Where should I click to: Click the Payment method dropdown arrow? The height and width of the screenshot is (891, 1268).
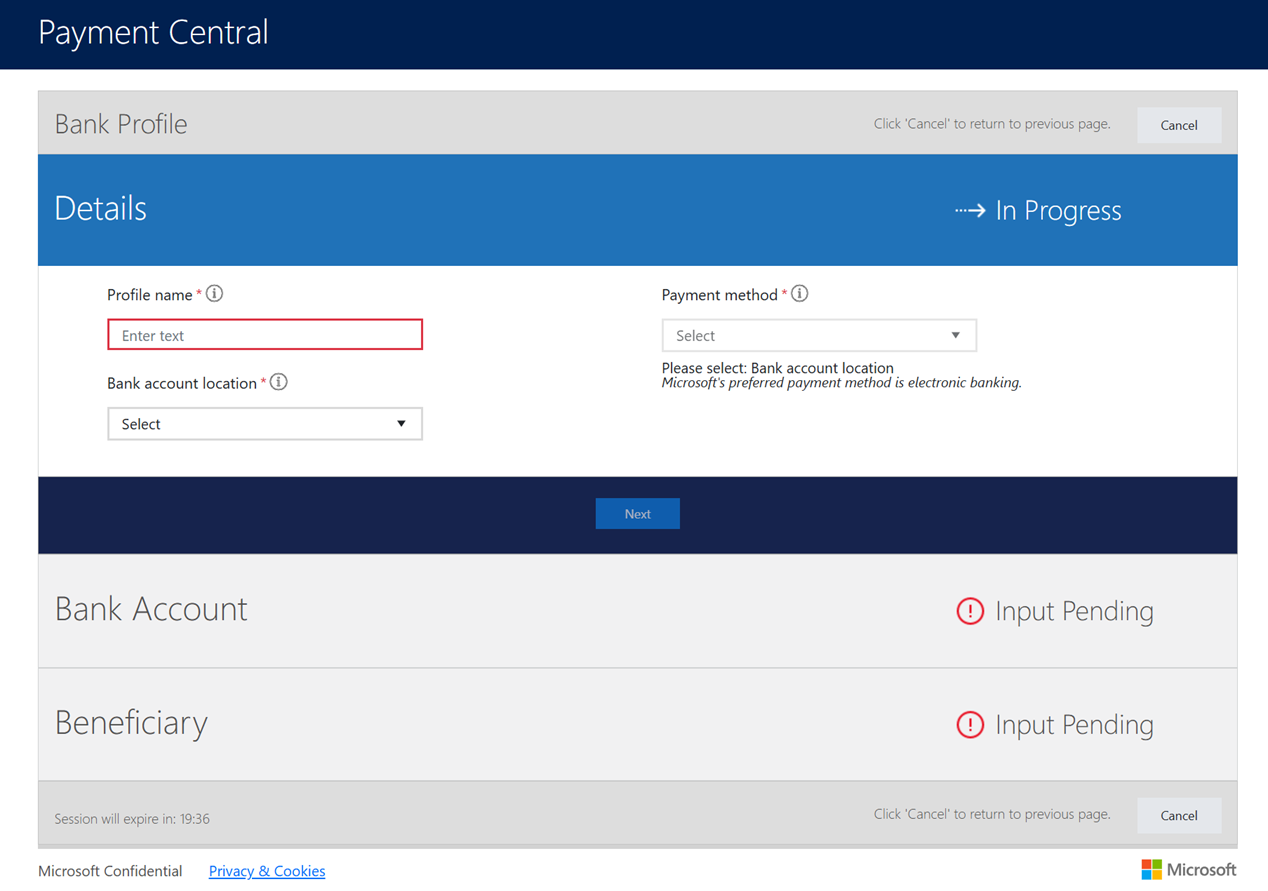point(955,336)
